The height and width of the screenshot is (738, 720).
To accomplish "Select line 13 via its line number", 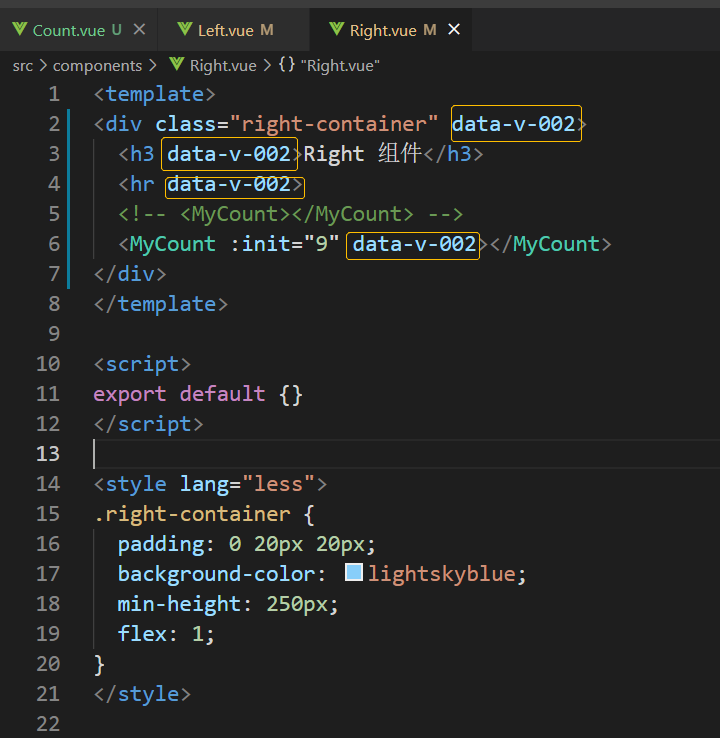I will [48, 454].
